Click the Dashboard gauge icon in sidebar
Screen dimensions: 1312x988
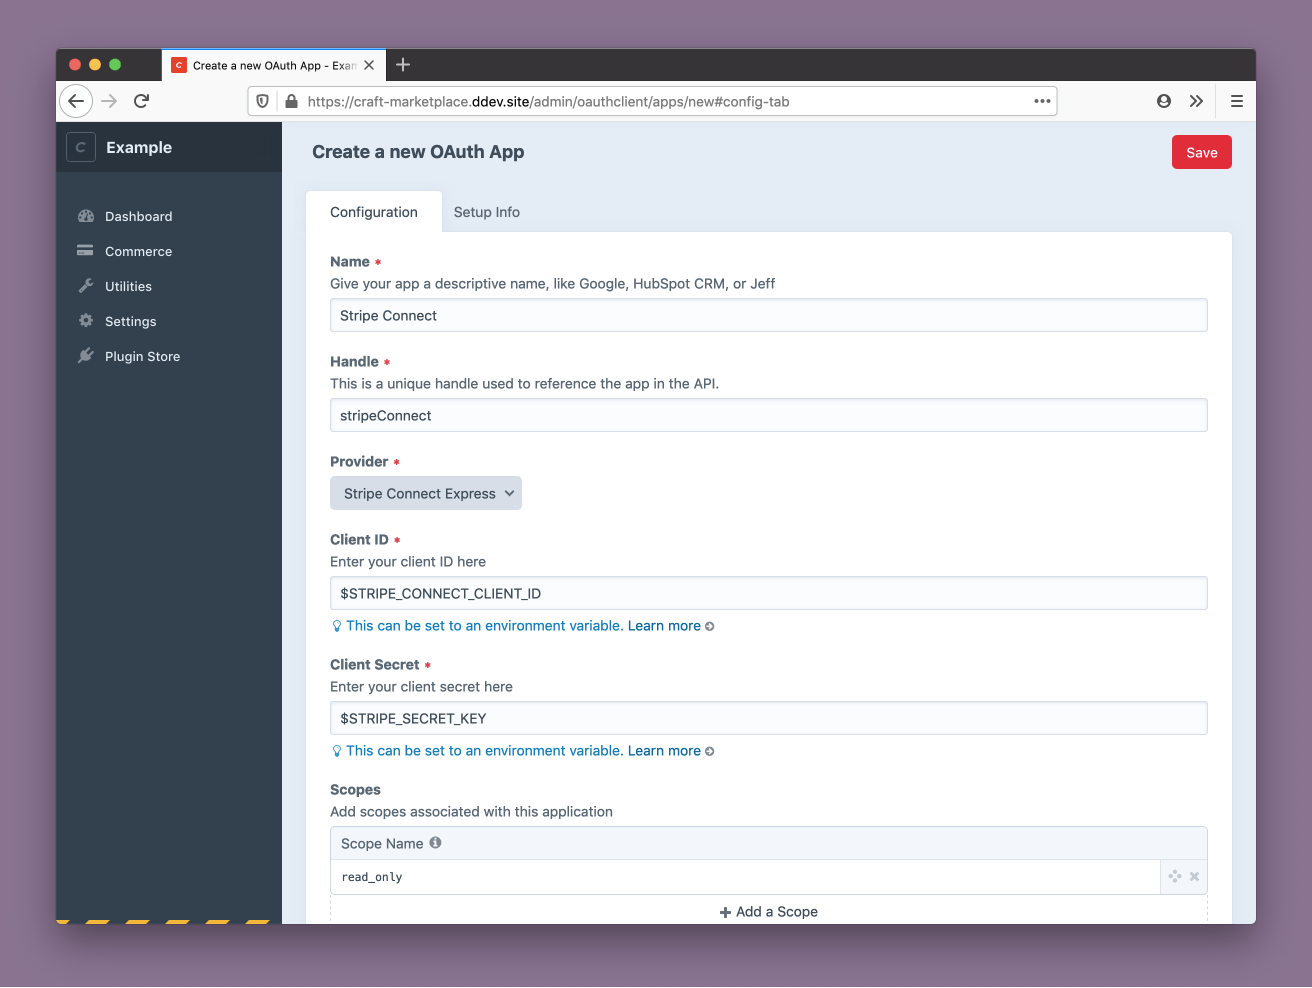point(86,216)
